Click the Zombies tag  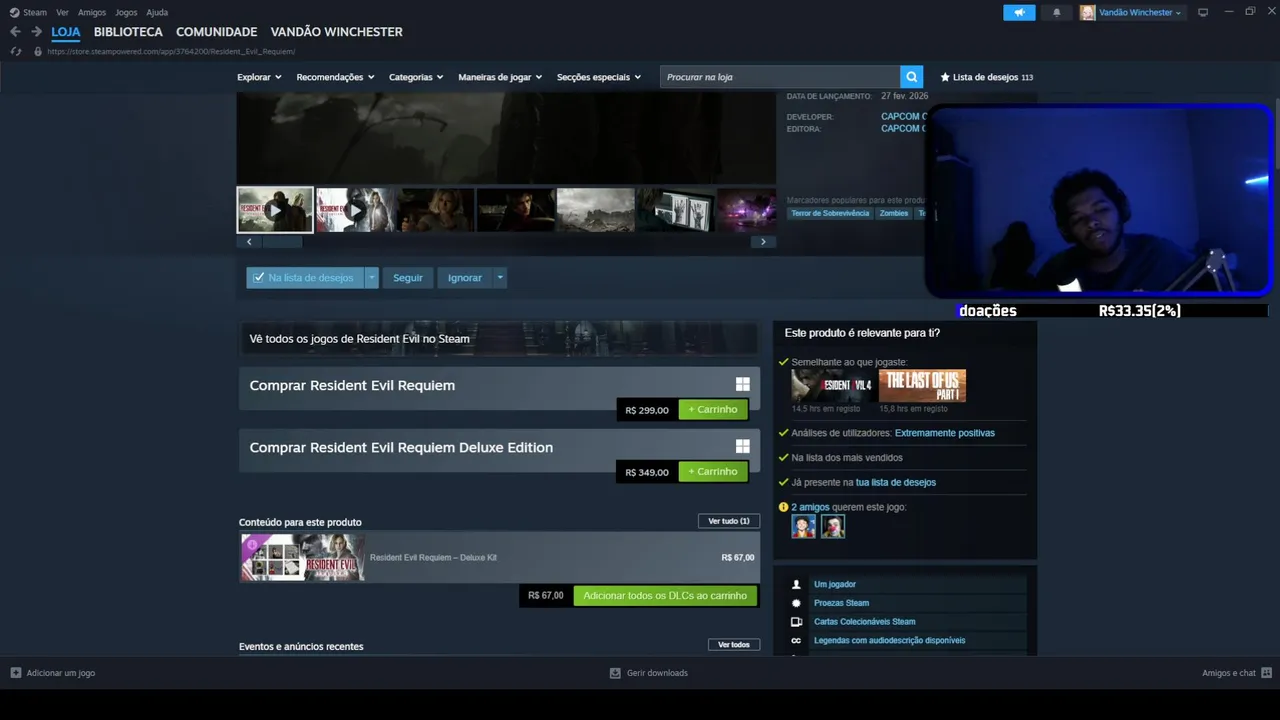pyautogui.click(x=894, y=213)
